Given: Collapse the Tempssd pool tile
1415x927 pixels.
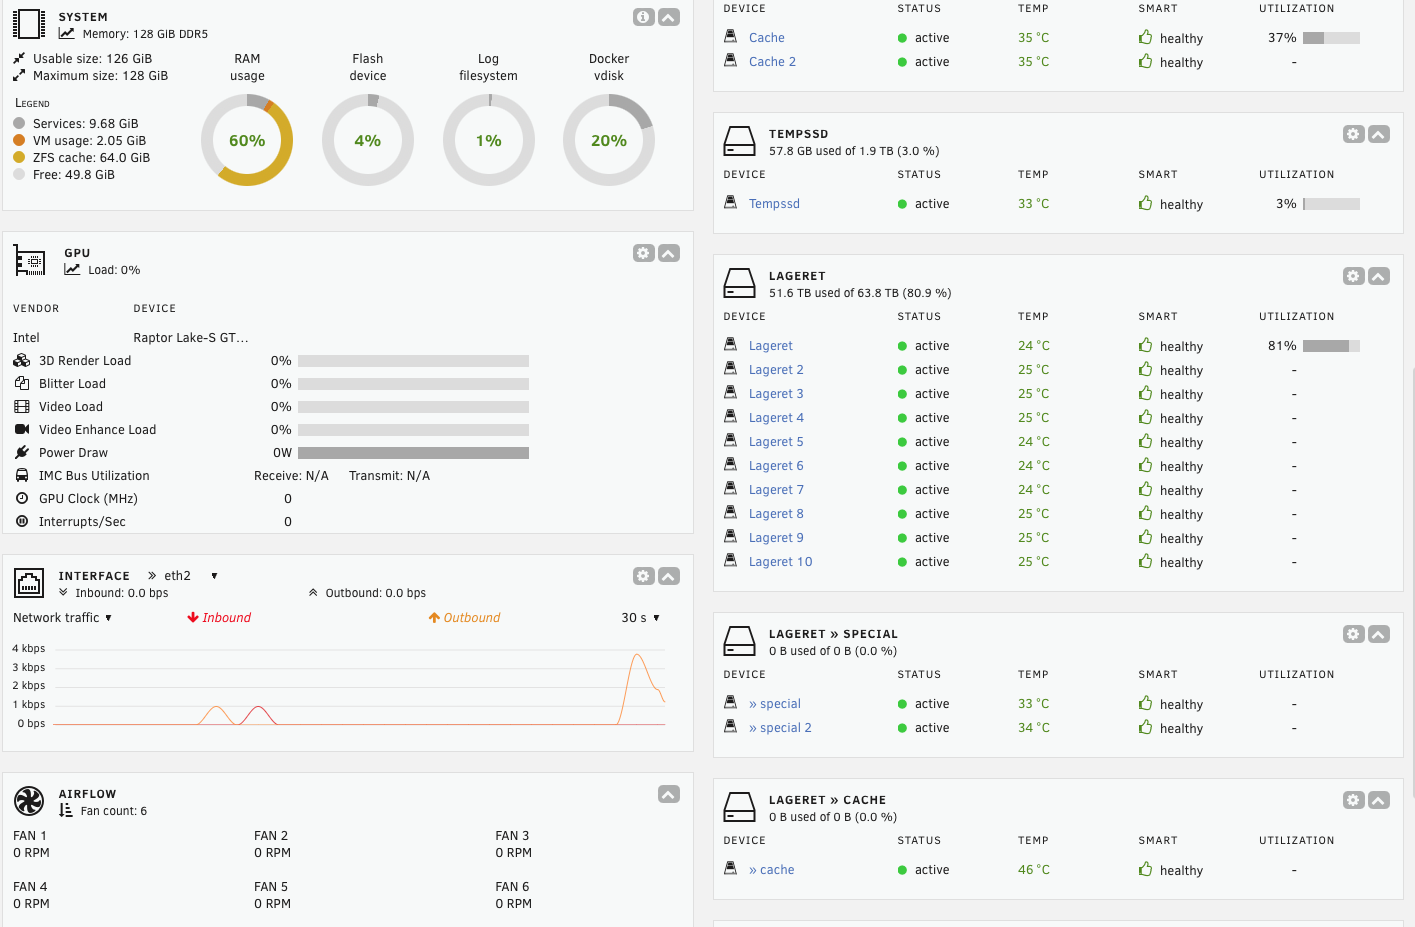Looking at the screenshot, I should [1379, 134].
